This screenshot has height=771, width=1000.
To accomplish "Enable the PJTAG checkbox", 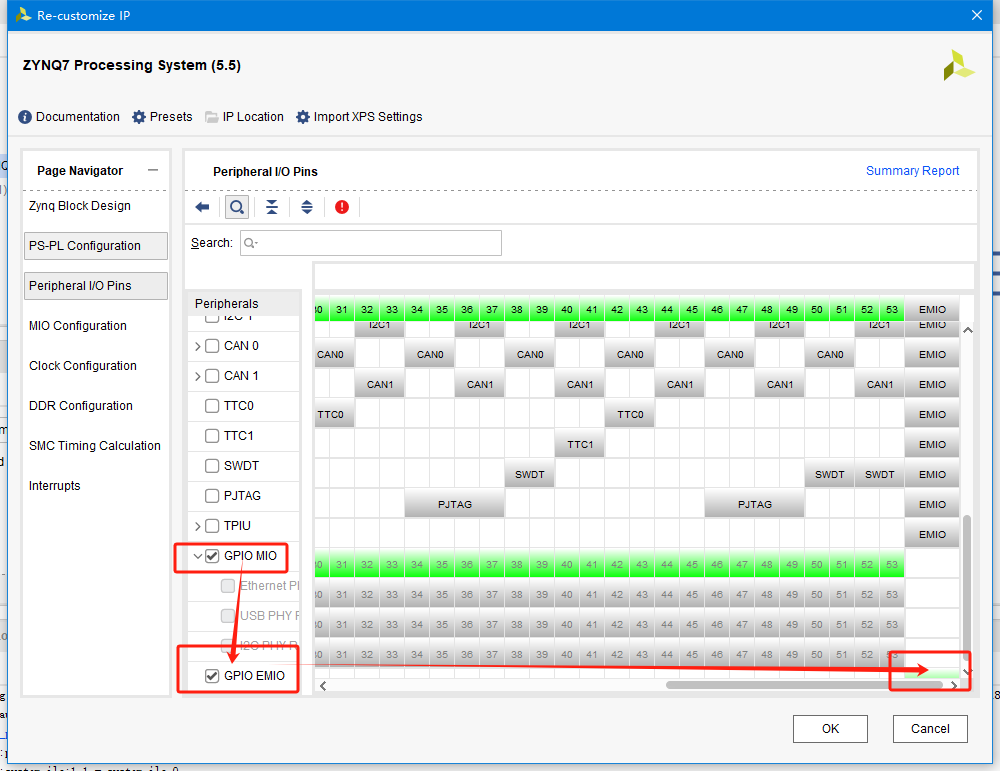I will tap(212, 496).
